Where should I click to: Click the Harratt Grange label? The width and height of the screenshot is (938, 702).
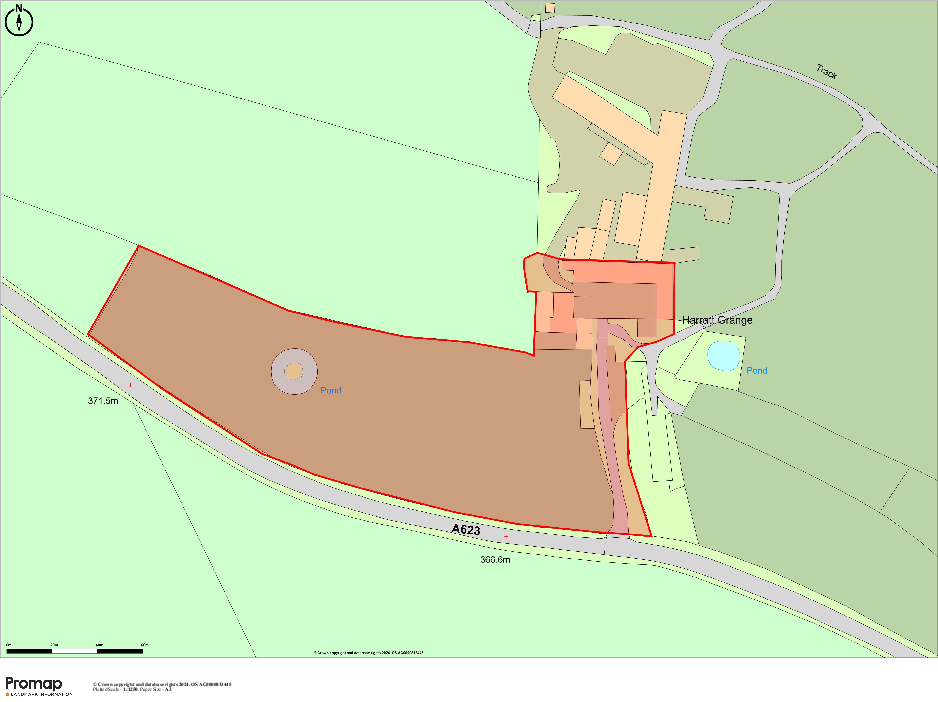click(x=717, y=320)
